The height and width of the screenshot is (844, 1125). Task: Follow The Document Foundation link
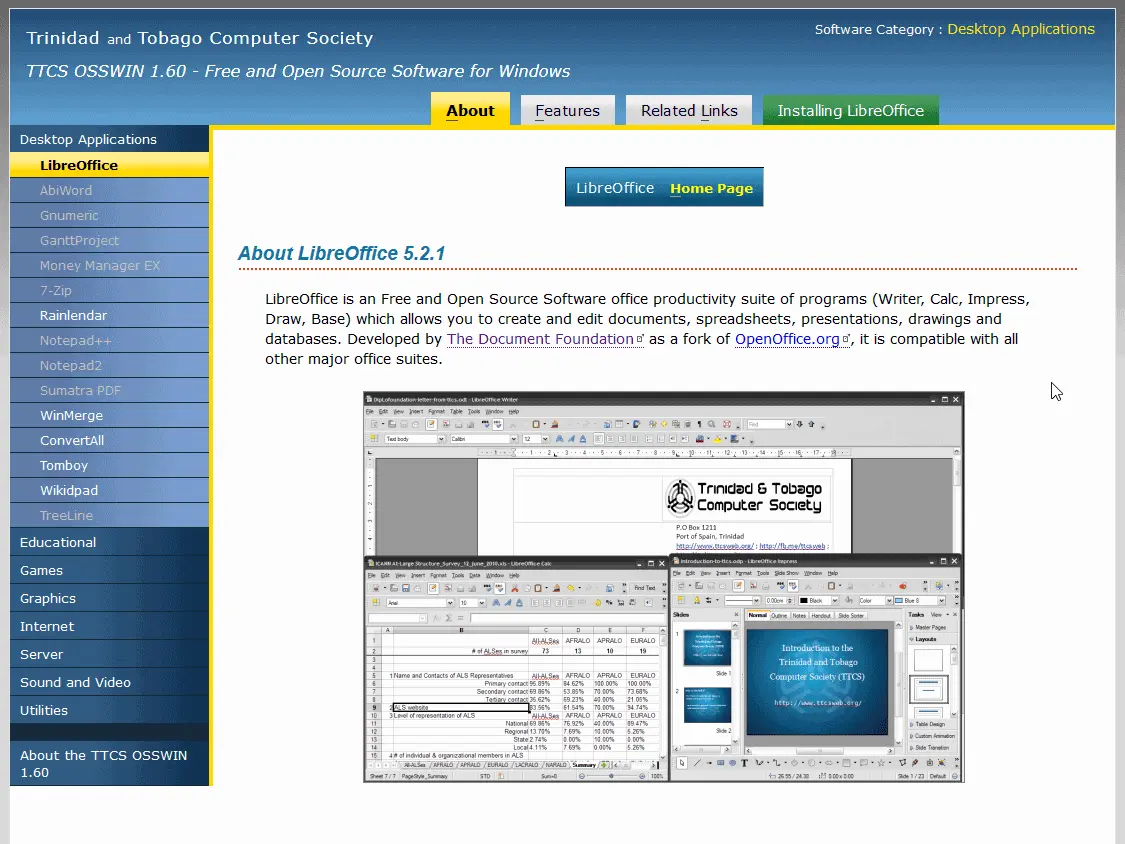point(539,339)
